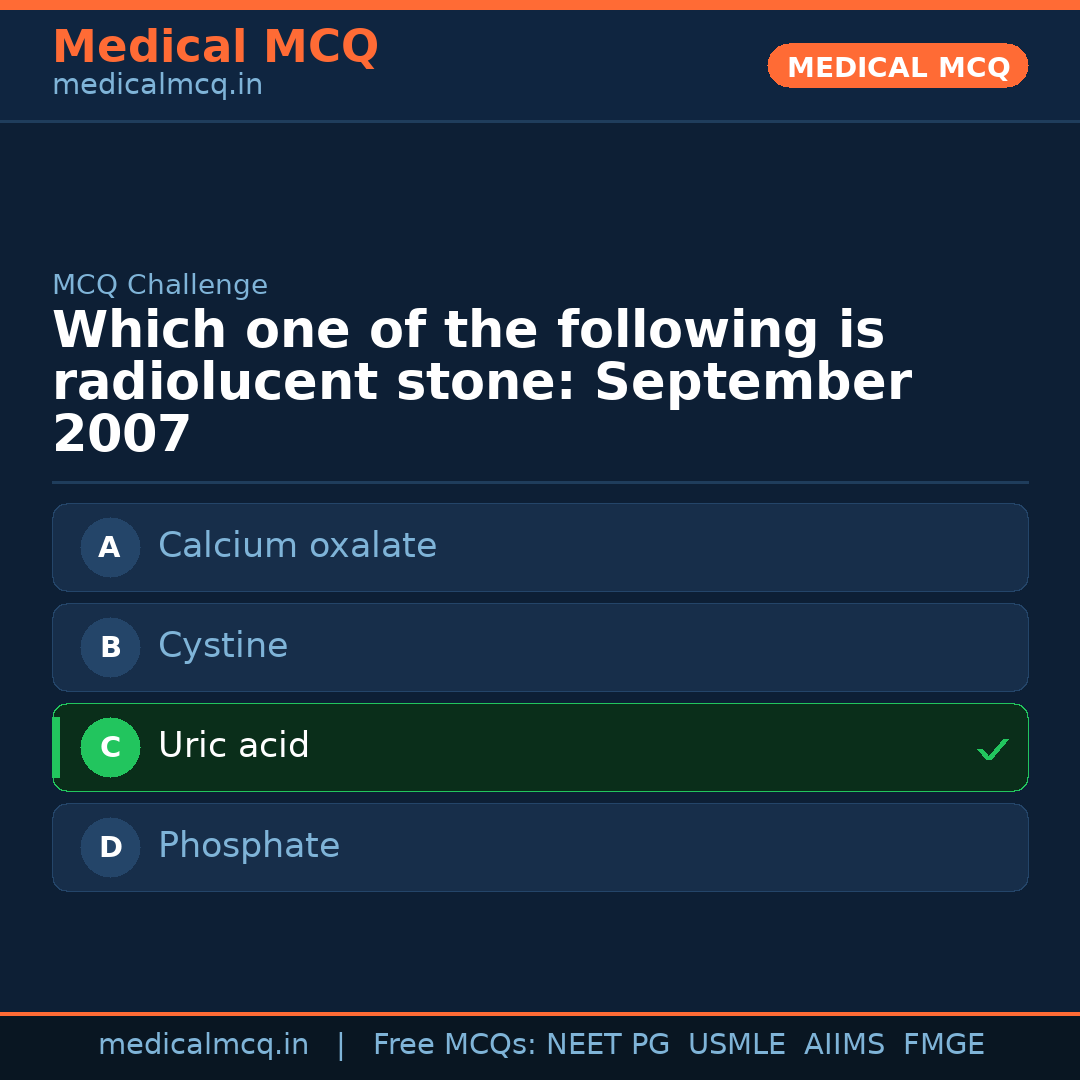Expand the question title area
This screenshot has height=1080, width=1080.
click(480, 380)
